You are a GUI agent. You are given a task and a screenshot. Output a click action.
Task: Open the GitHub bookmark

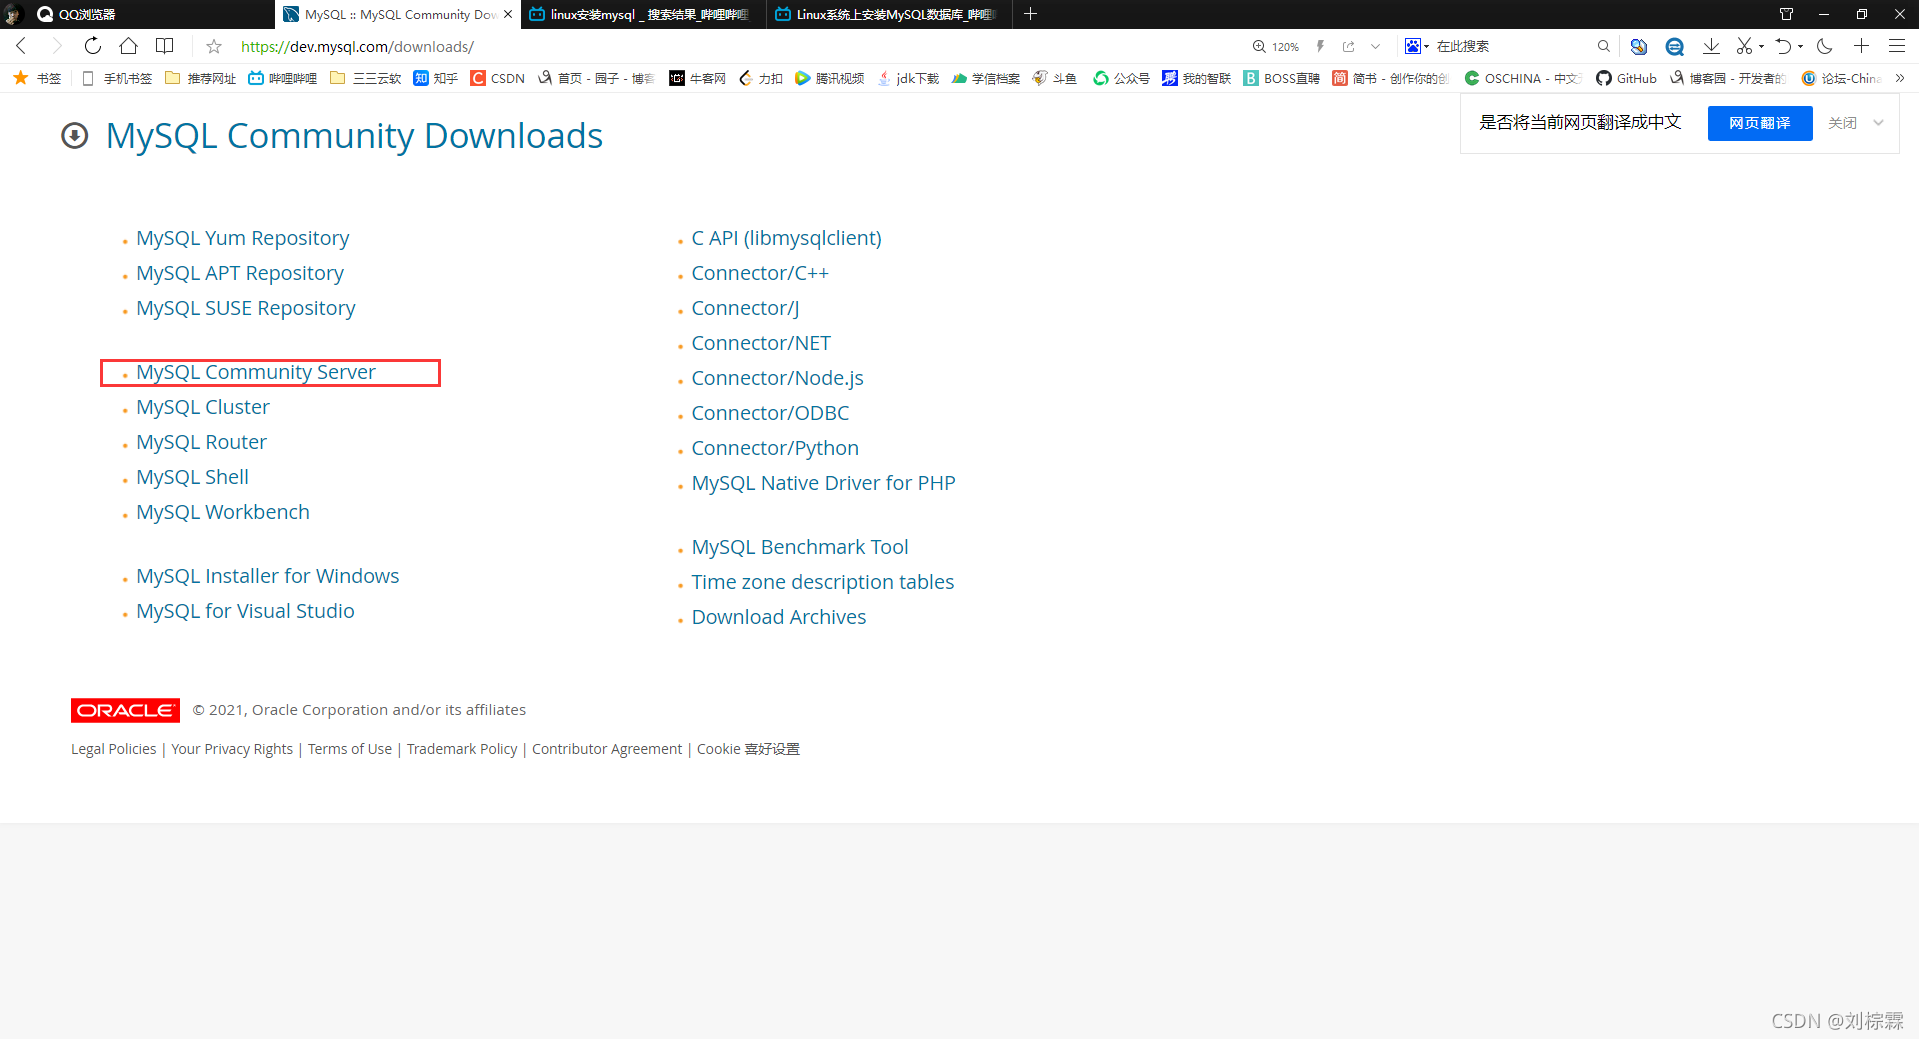tap(1626, 78)
